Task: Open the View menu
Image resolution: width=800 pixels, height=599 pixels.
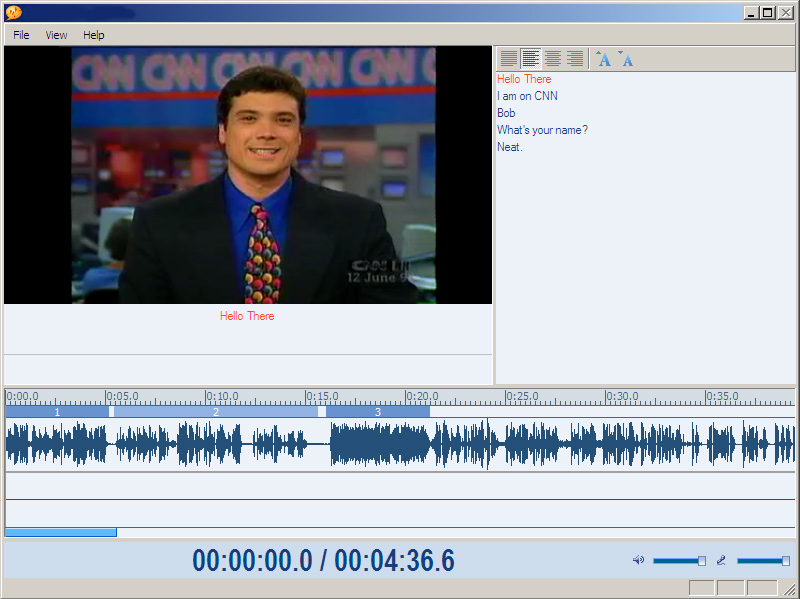Action: click(56, 35)
